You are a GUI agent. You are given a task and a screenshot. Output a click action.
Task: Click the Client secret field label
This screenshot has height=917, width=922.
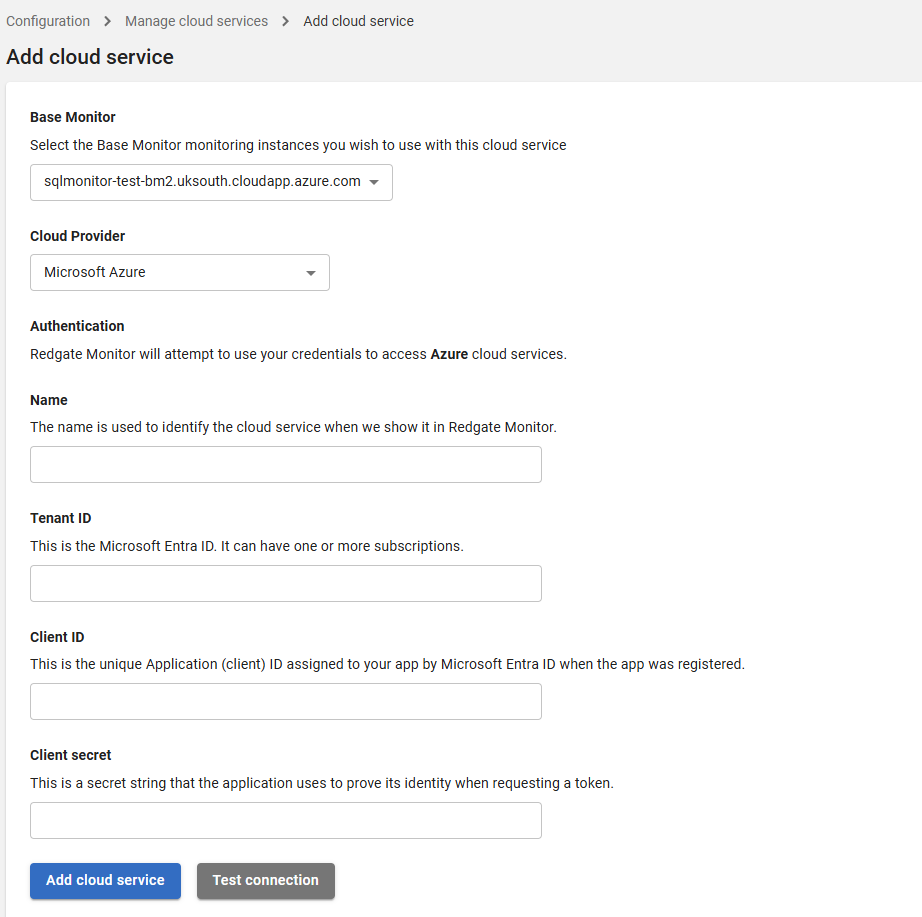71,755
